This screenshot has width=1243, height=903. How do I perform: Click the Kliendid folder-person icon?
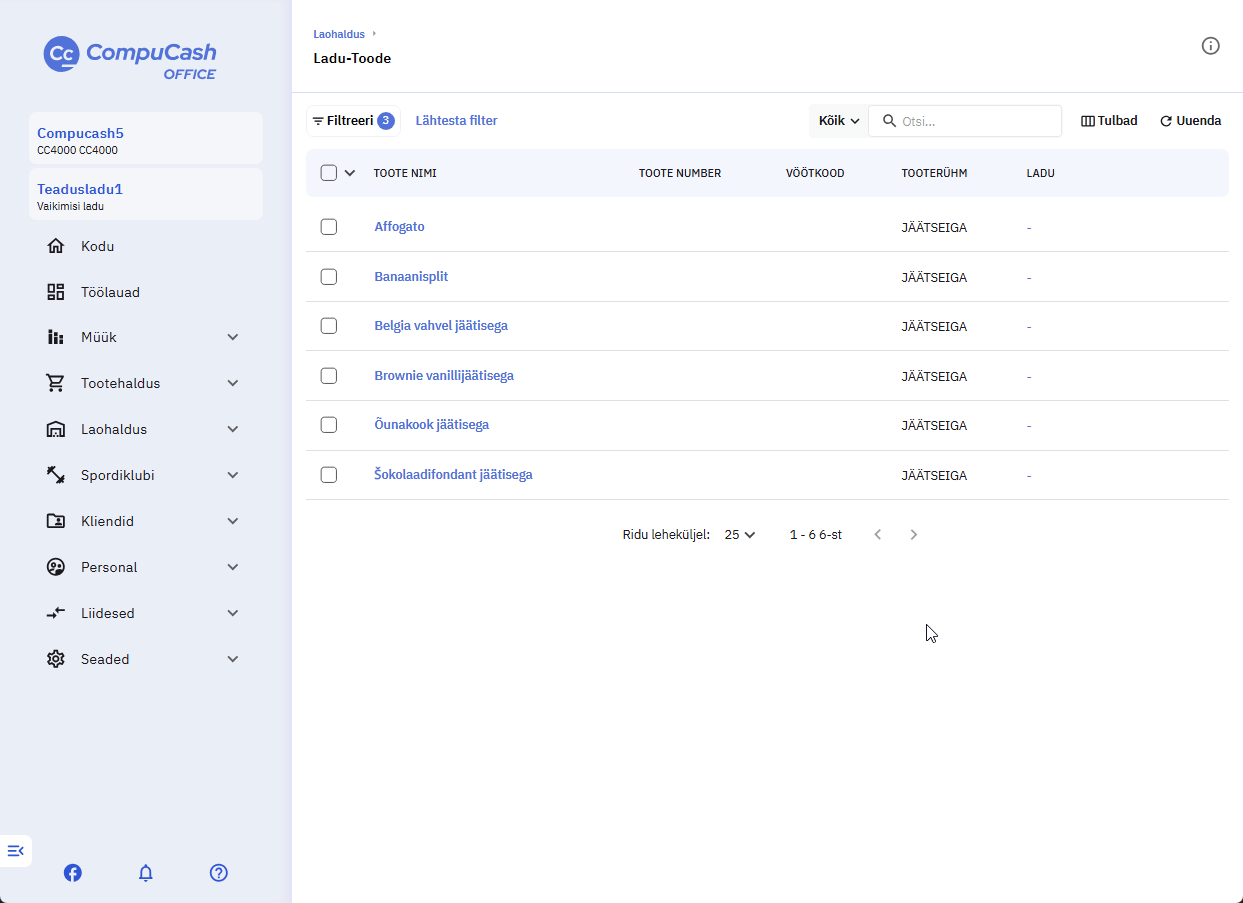[56, 521]
